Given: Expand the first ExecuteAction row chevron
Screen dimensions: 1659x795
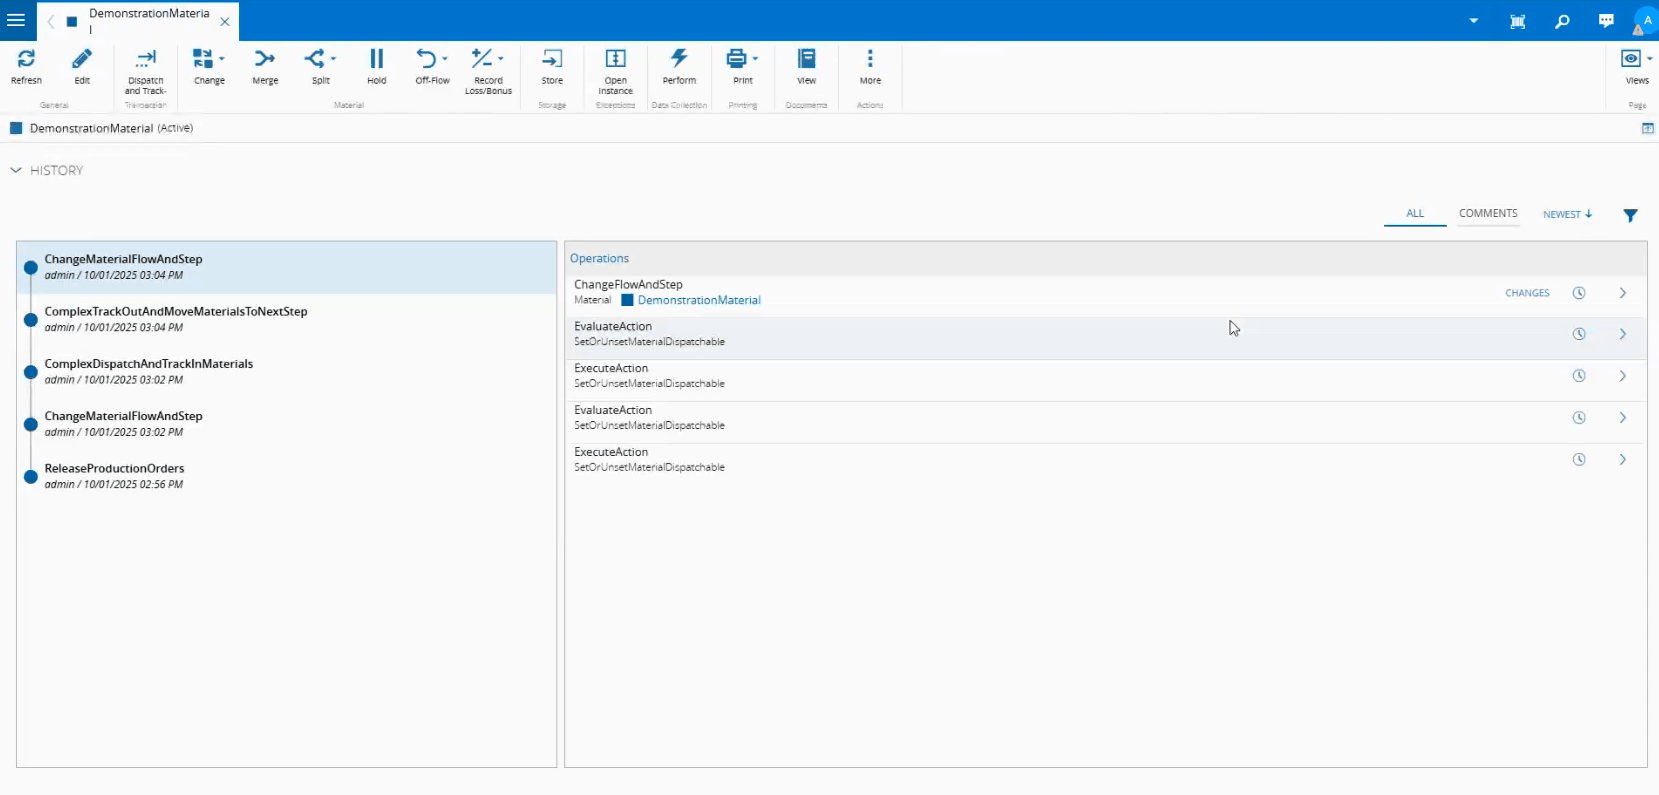Looking at the screenshot, I should (x=1622, y=376).
